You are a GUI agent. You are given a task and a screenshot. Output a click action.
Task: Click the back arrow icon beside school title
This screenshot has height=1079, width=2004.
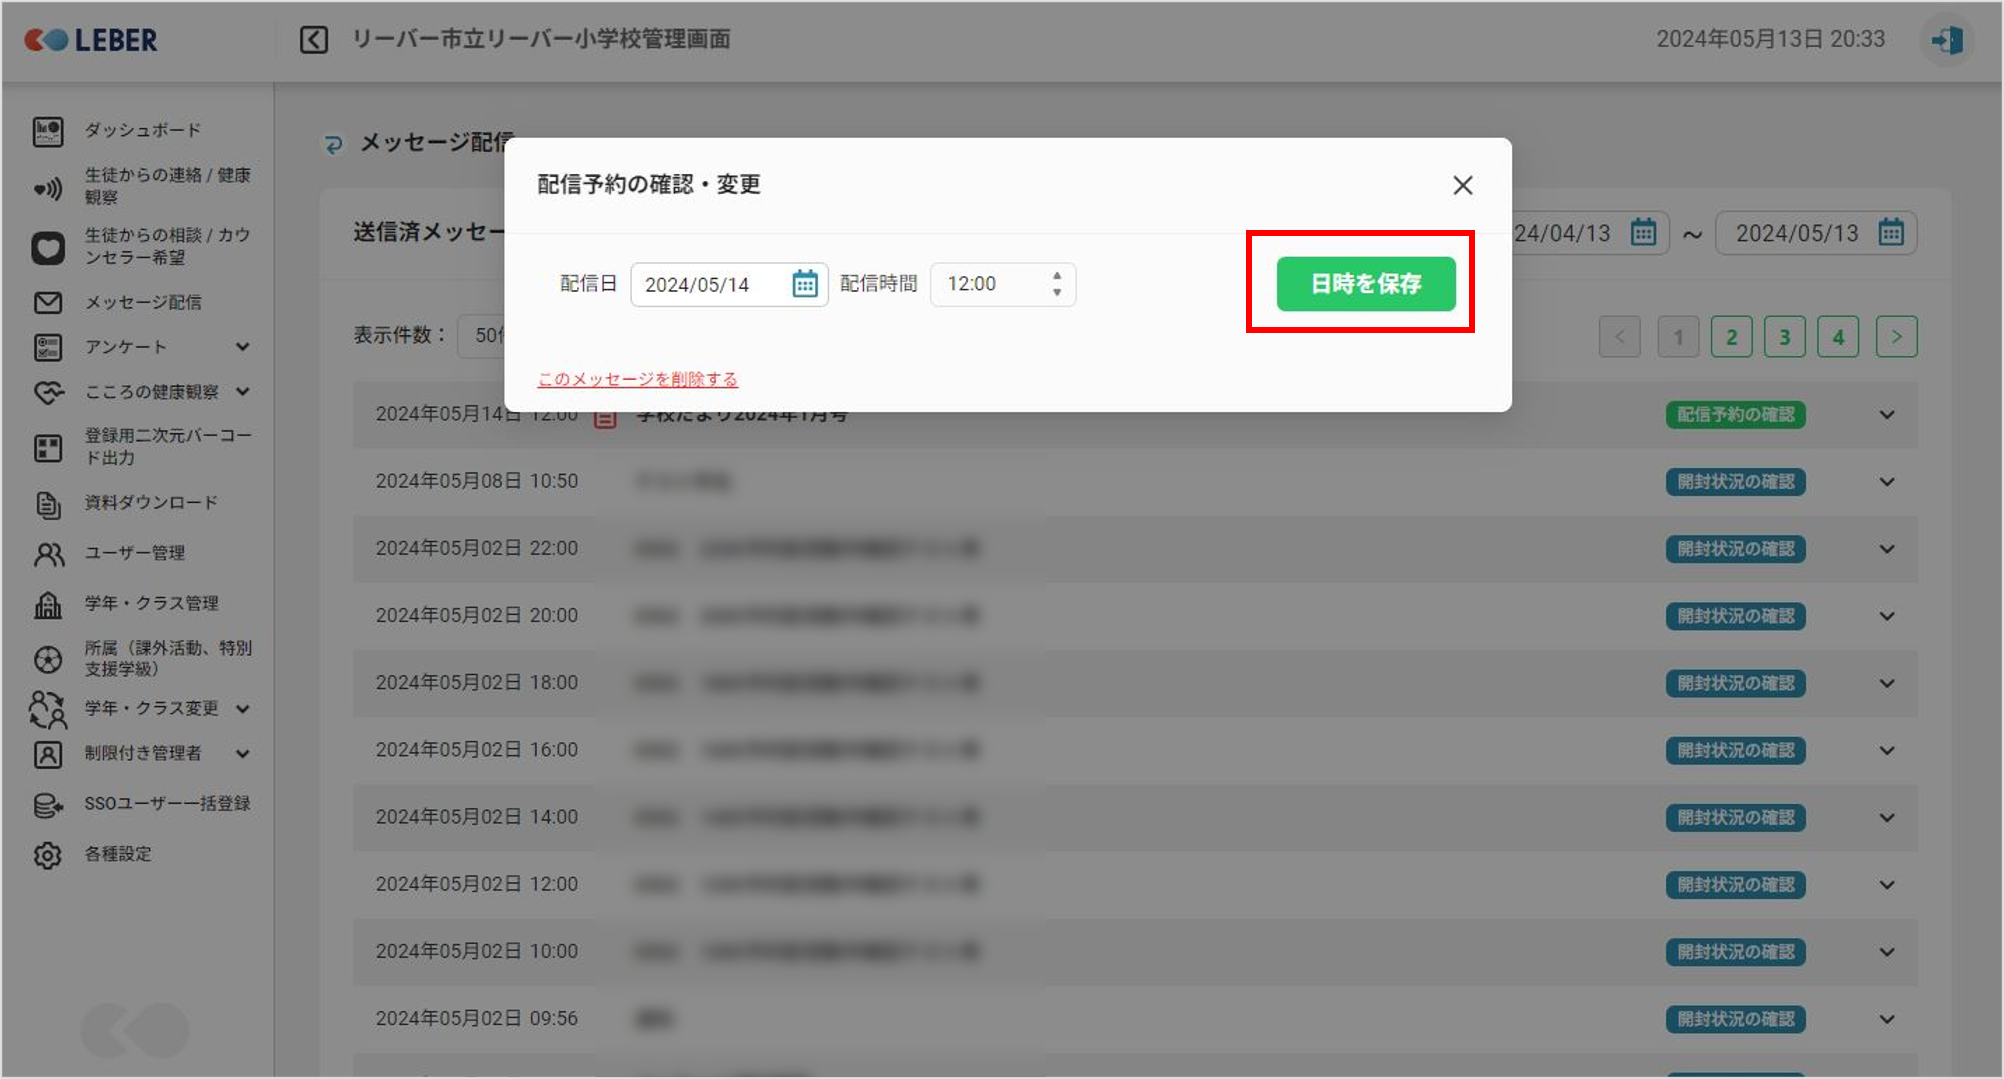[x=313, y=40]
